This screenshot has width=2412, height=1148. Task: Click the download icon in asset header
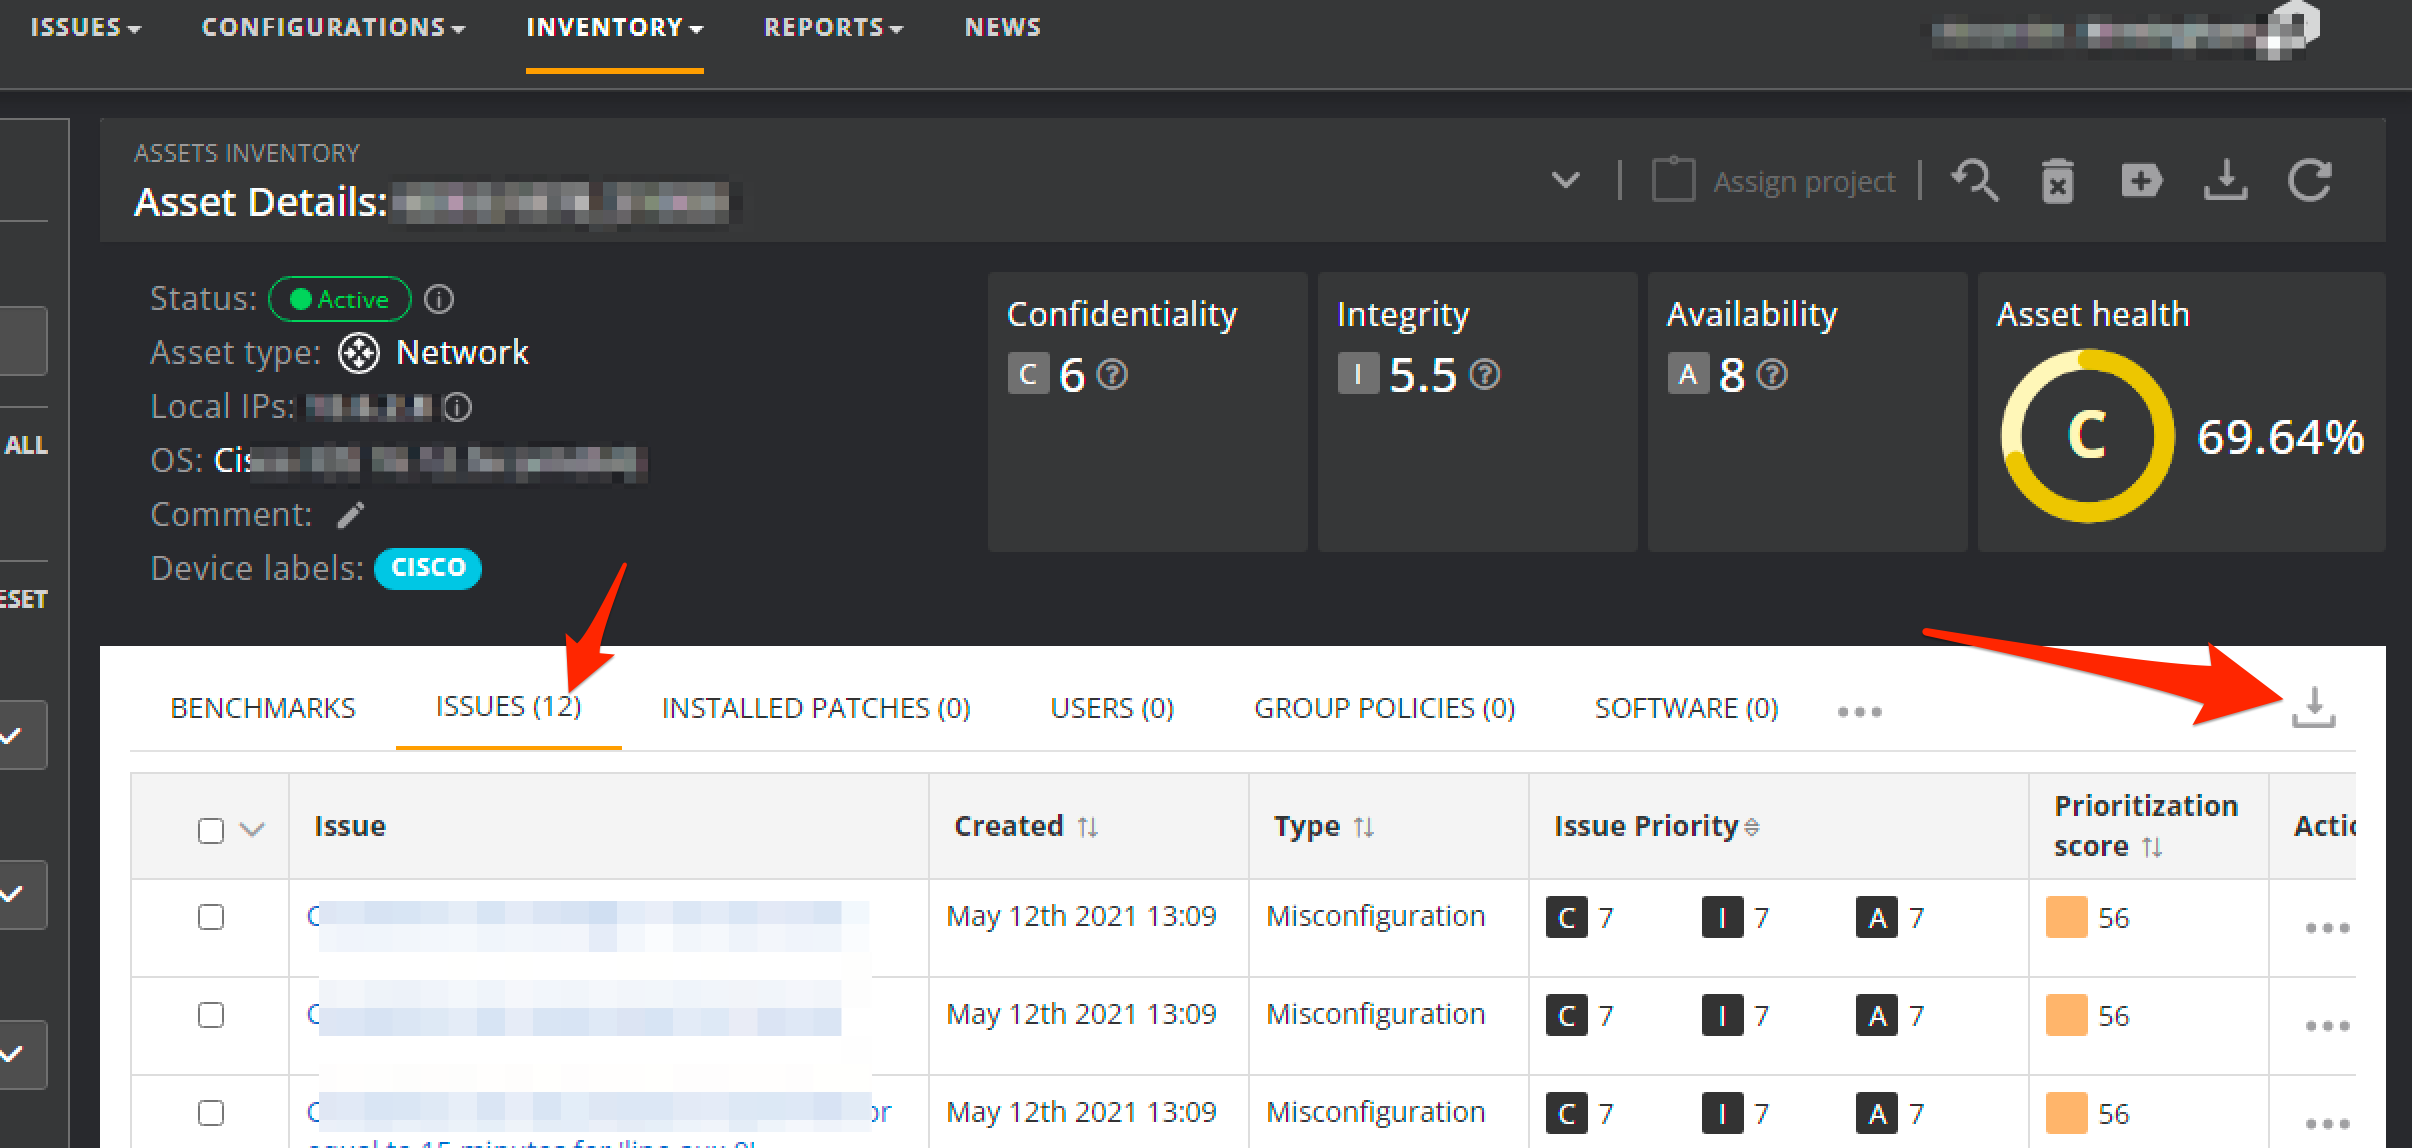click(x=2225, y=181)
